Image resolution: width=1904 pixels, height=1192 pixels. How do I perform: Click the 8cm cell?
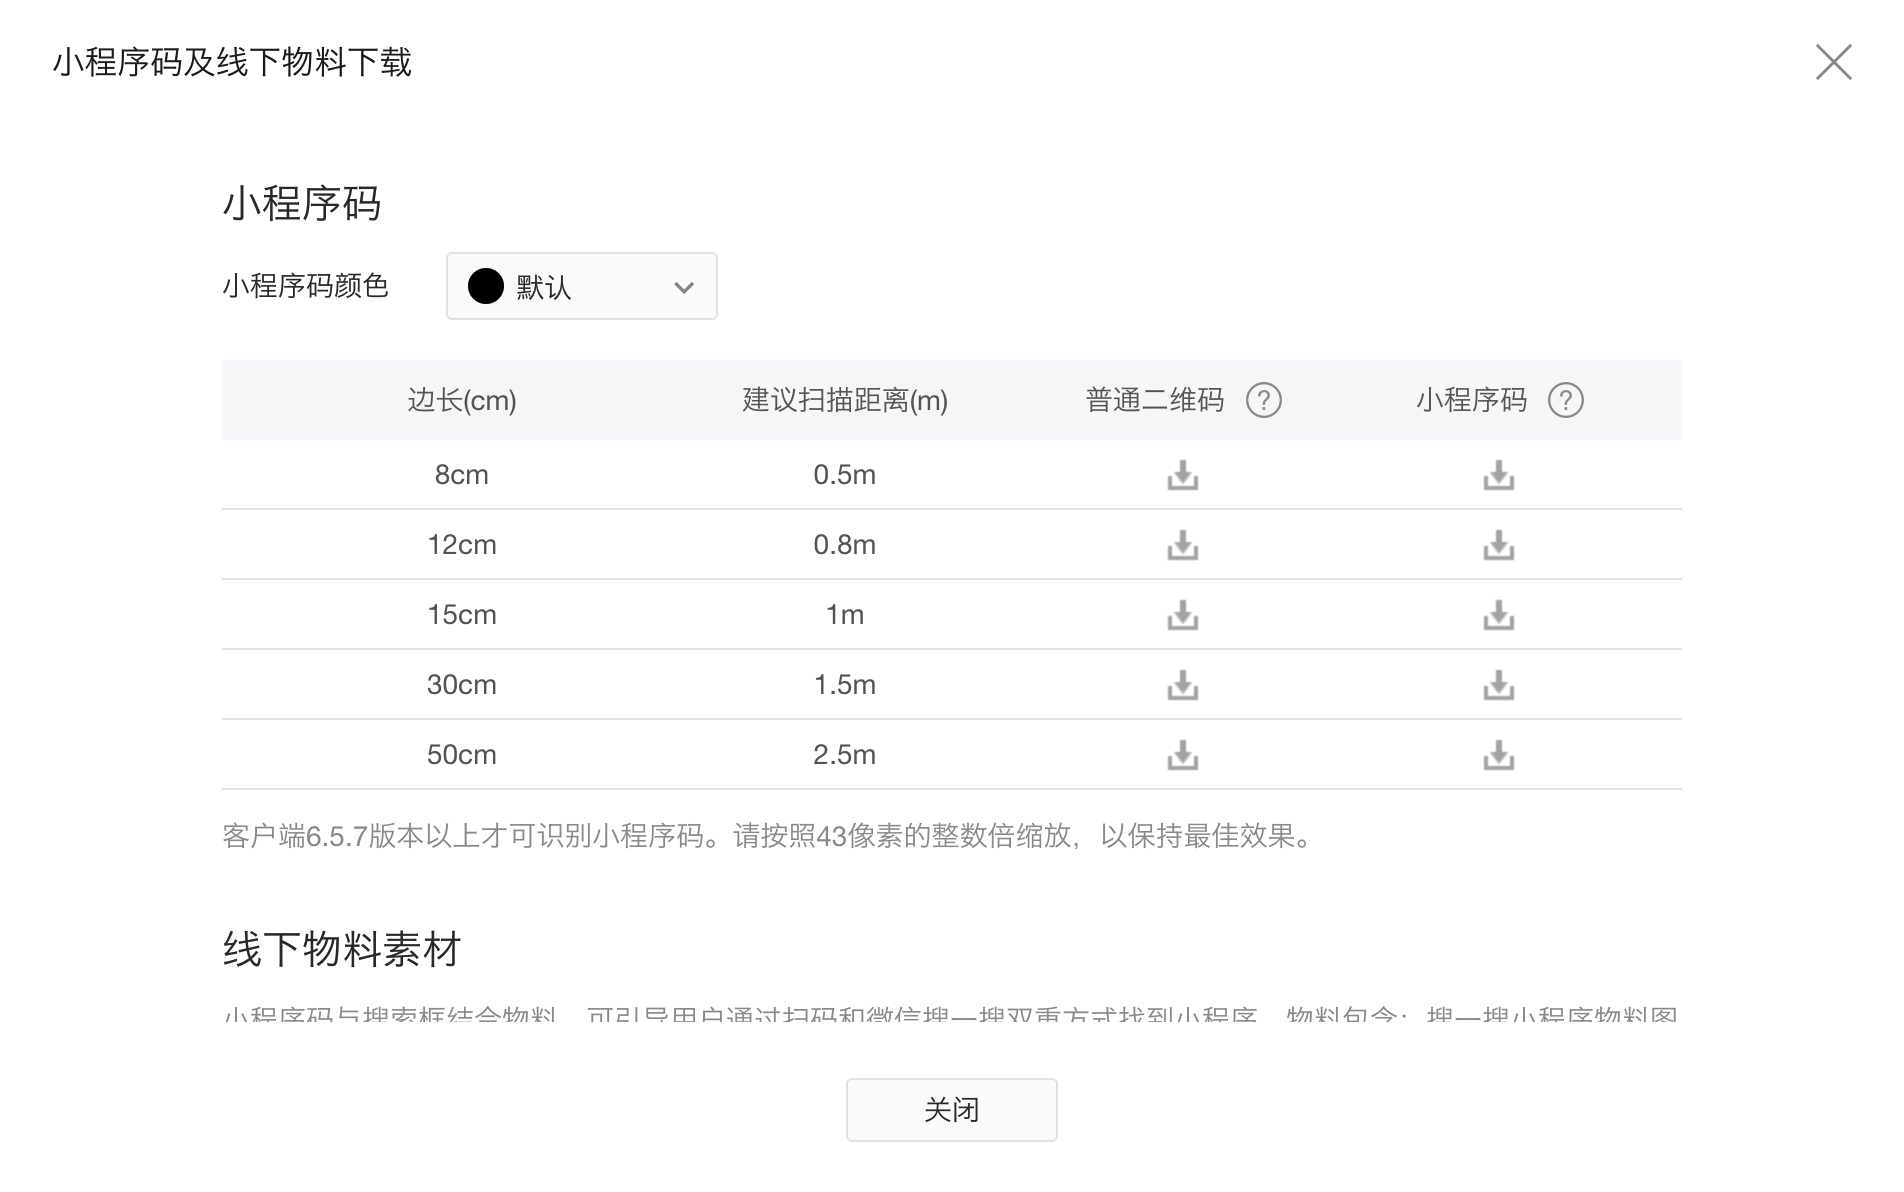tap(462, 475)
